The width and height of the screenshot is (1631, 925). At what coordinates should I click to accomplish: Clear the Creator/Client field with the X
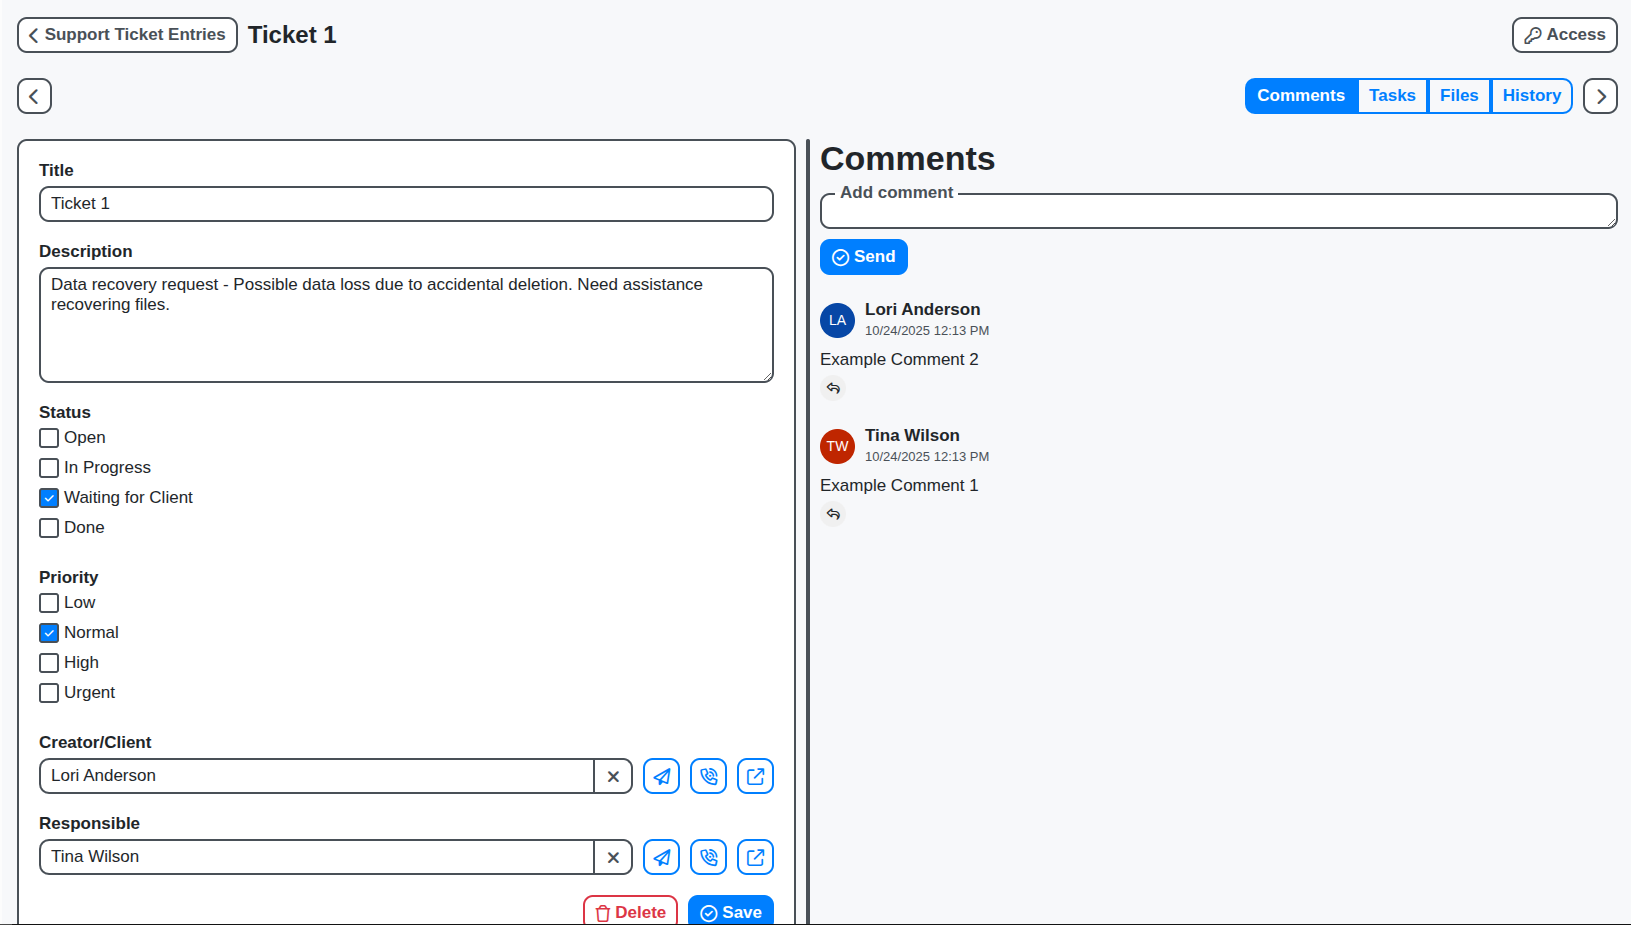[x=613, y=776]
